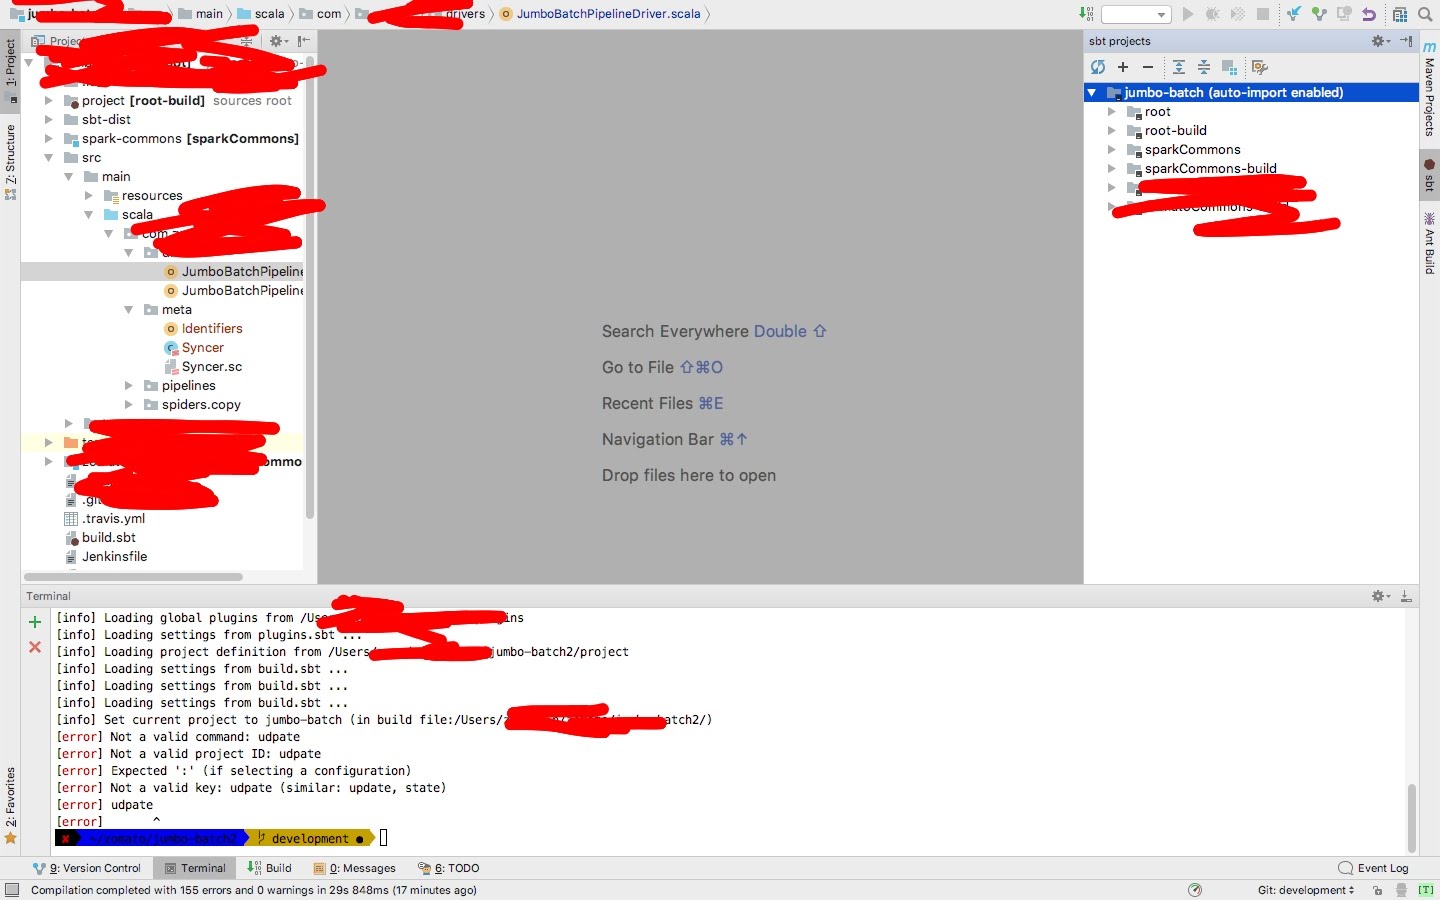Hide the Terminal panel

coord(1406,596)
